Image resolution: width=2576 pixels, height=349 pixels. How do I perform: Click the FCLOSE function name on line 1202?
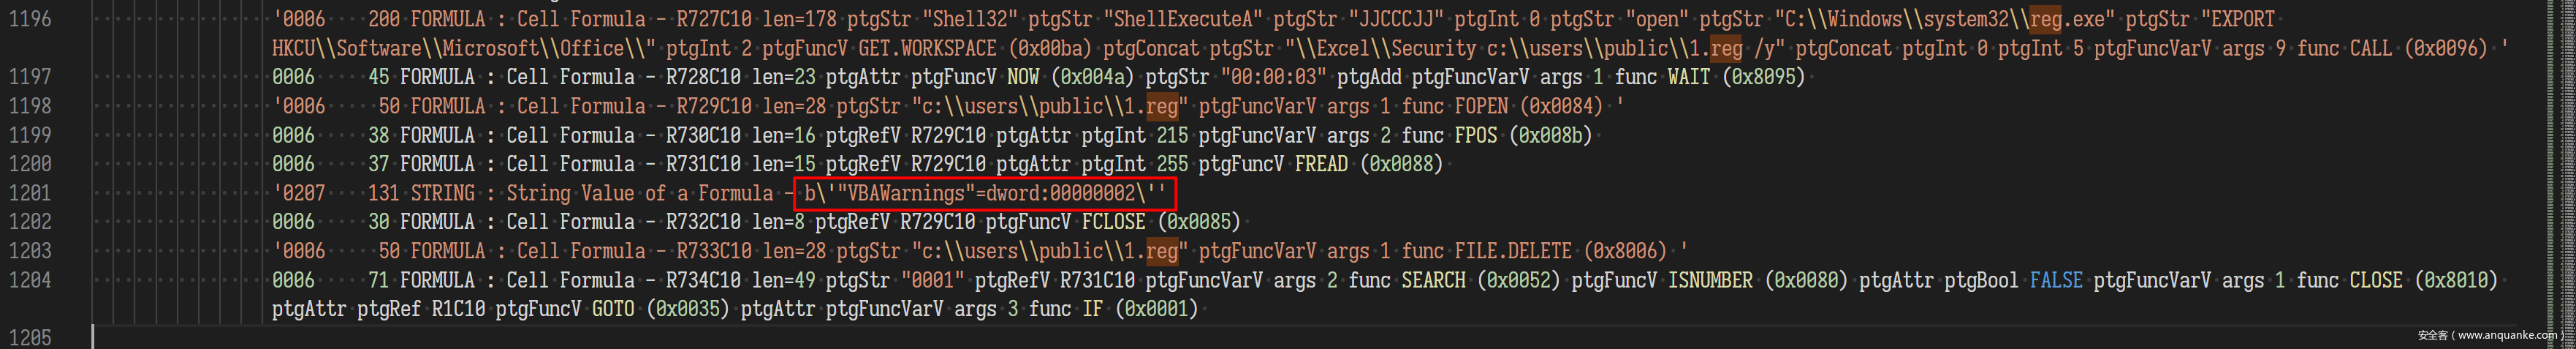pos(1114,222)
